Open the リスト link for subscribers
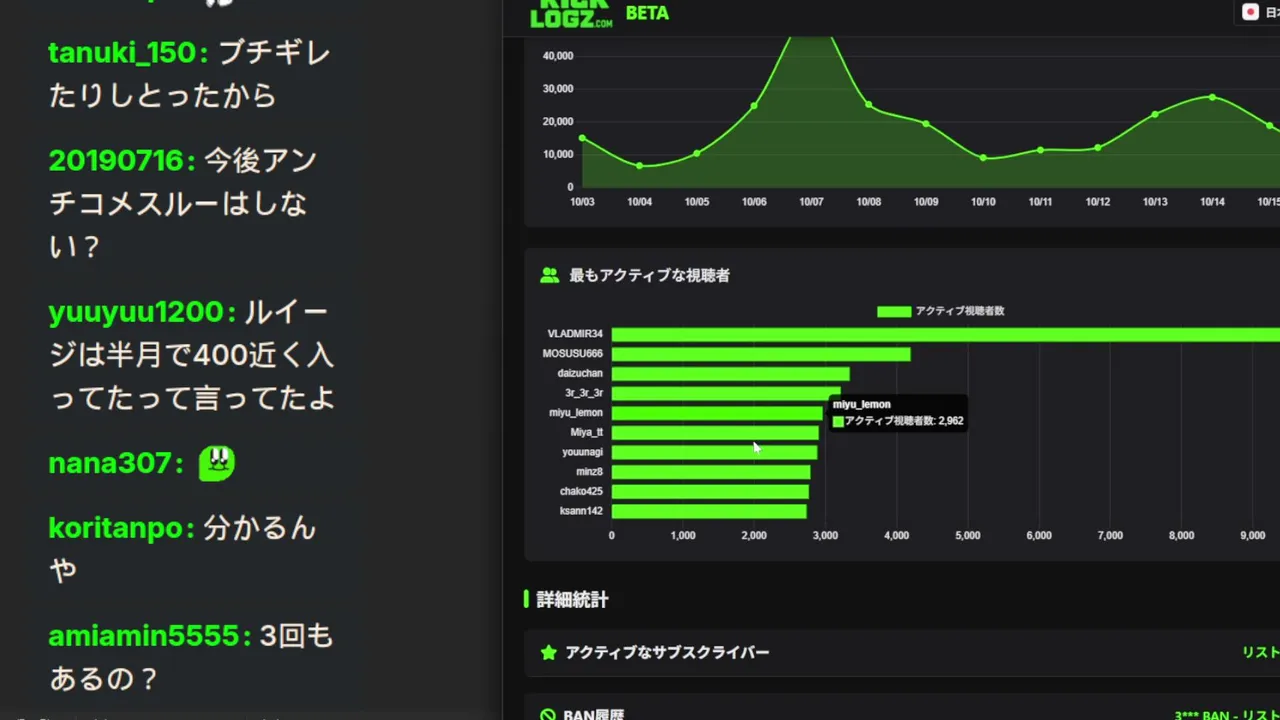The width and height of the screenshot is (1280, 720). pyautogui.click(x=1260, y=652)
